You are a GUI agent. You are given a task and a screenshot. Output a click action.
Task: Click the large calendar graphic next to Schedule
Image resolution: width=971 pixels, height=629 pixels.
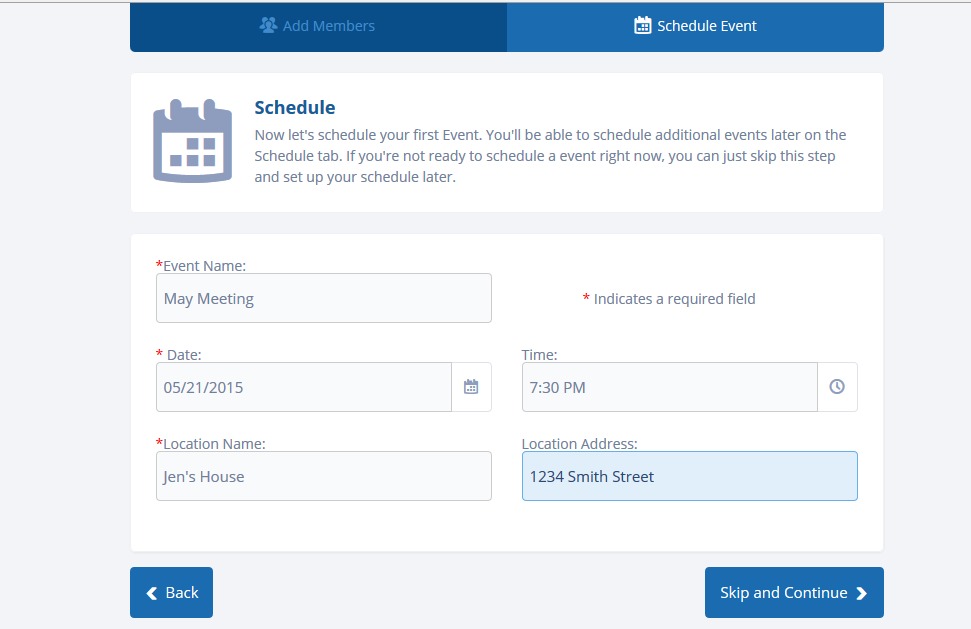click(192, 141)
